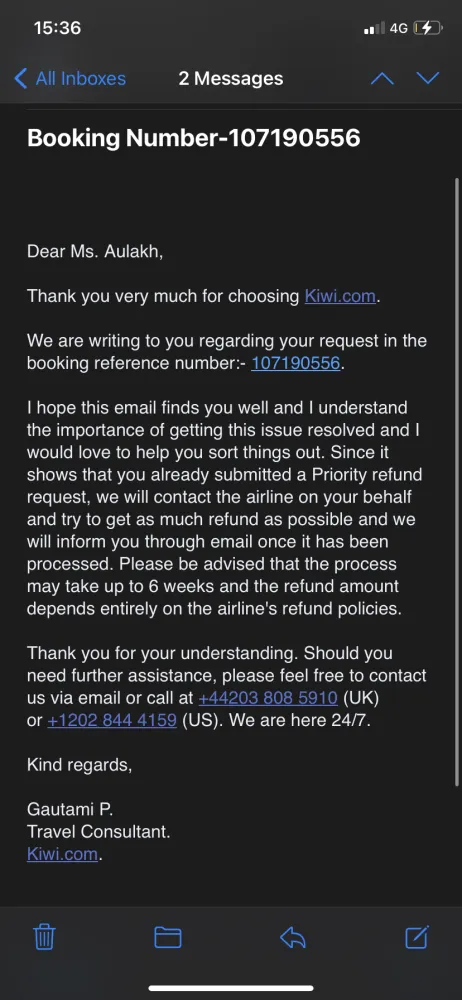The height and width of the screenshot is (1000, 462).
Task: Delete this email with the trash icon
Action: (x=45, y=937)
